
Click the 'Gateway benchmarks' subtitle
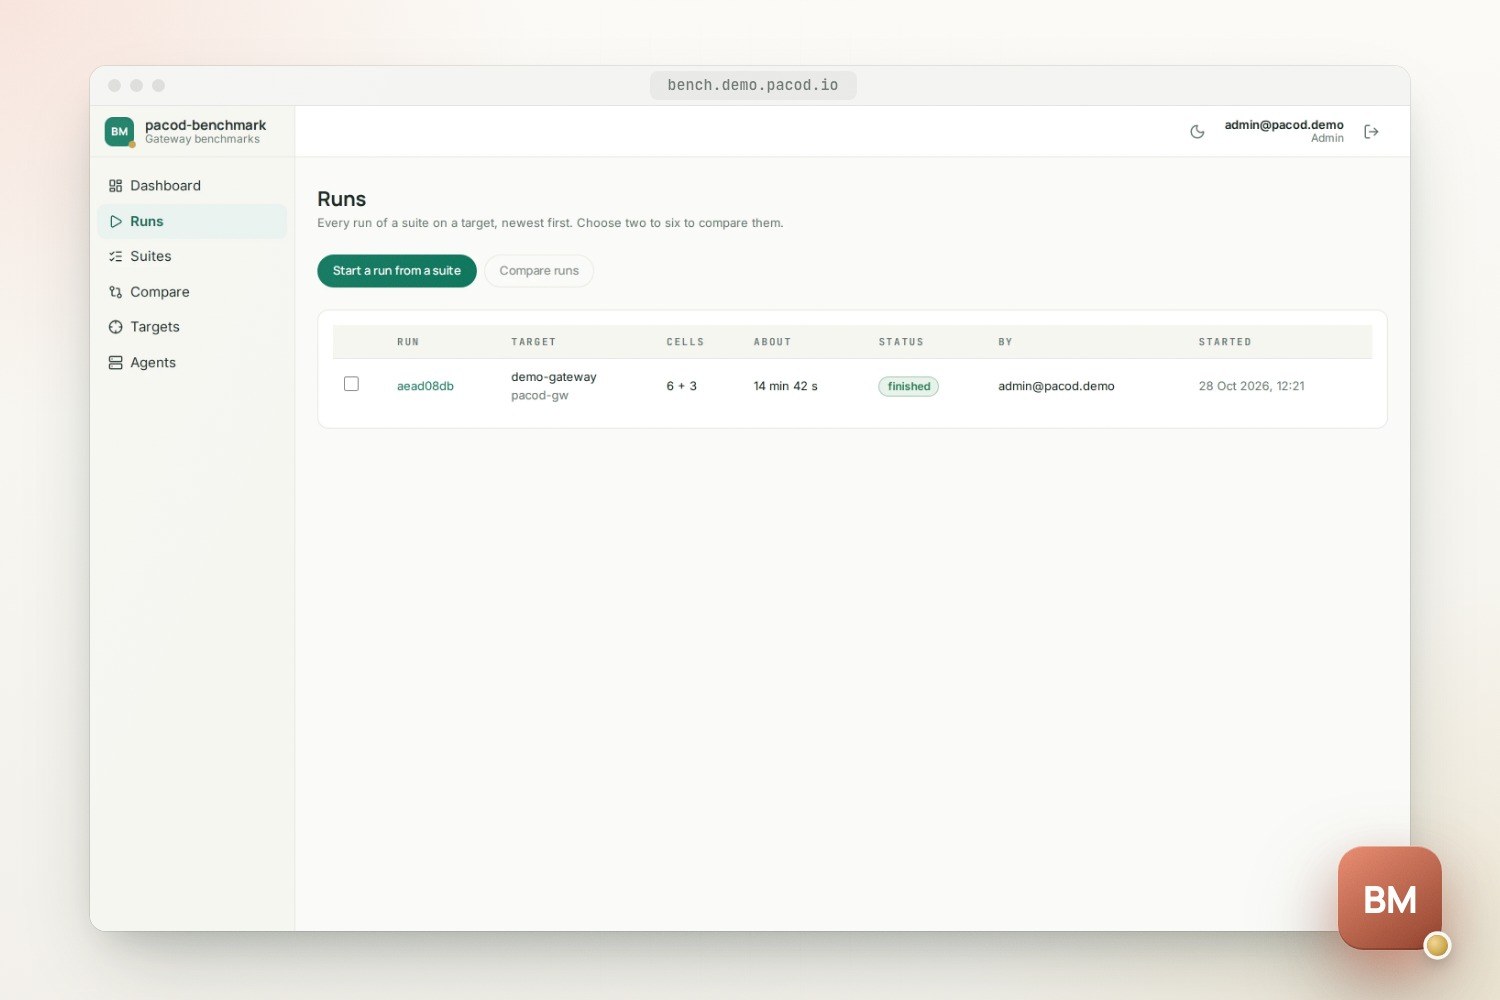tap(202, 139)
